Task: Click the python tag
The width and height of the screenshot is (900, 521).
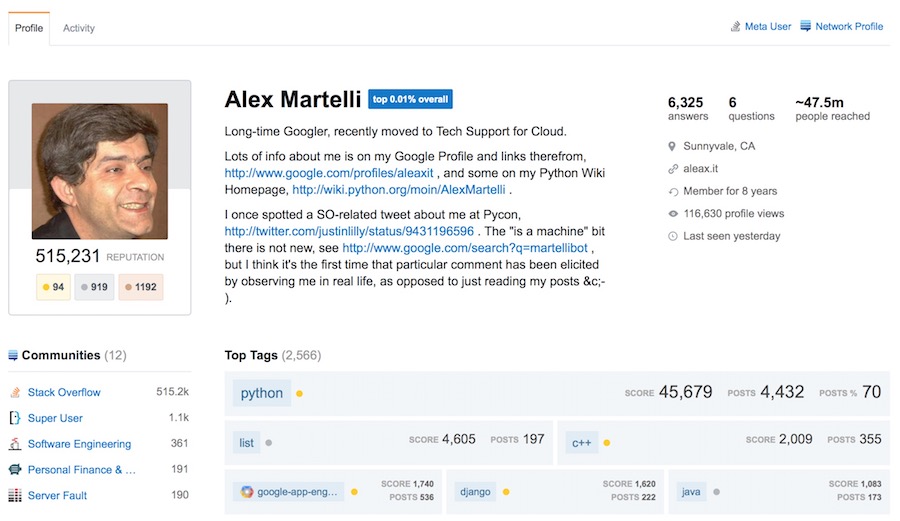Action: 262,393
